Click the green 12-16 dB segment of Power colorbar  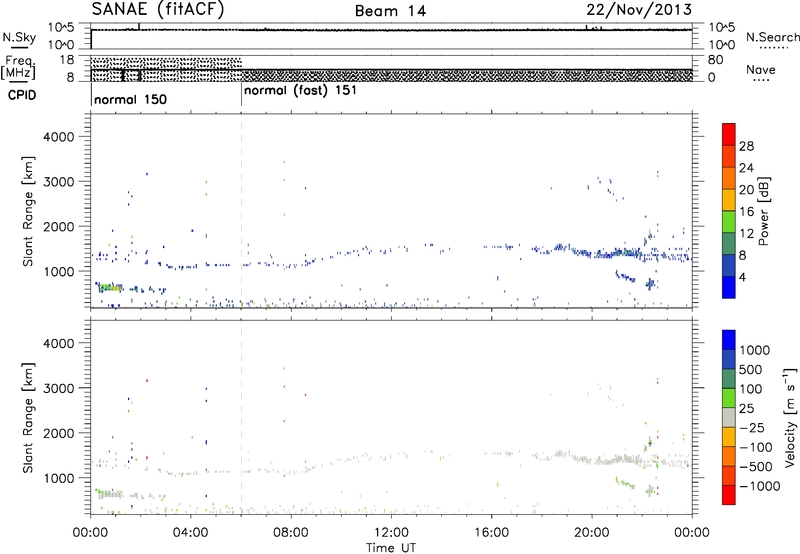(729, 222)
